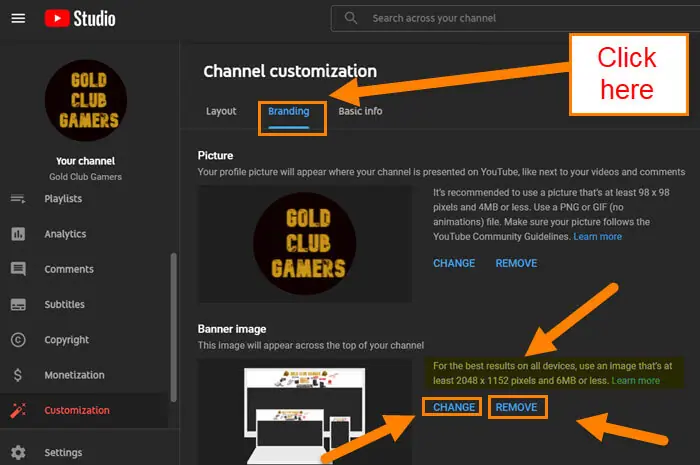Click the Copyright circle icon
700x465 pixels.
point(18,340)
